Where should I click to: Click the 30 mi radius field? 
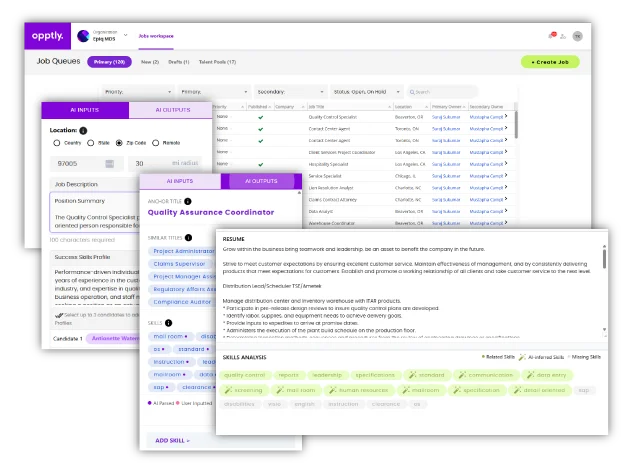point(166,163)
